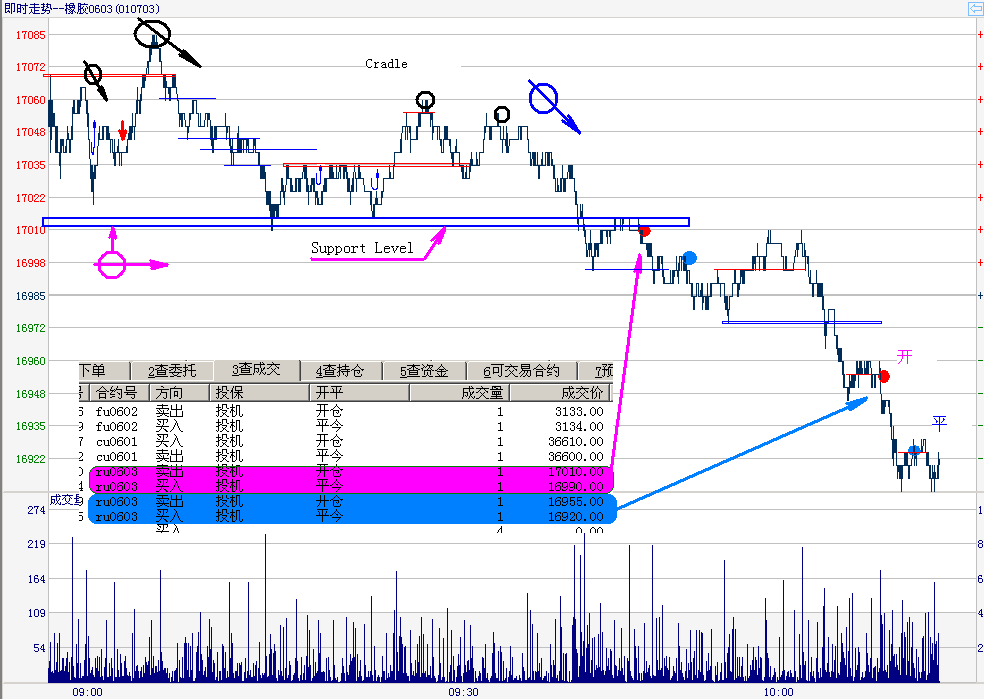
Task: Click the 成交价 column header
Action: click(x=582, y=392)
